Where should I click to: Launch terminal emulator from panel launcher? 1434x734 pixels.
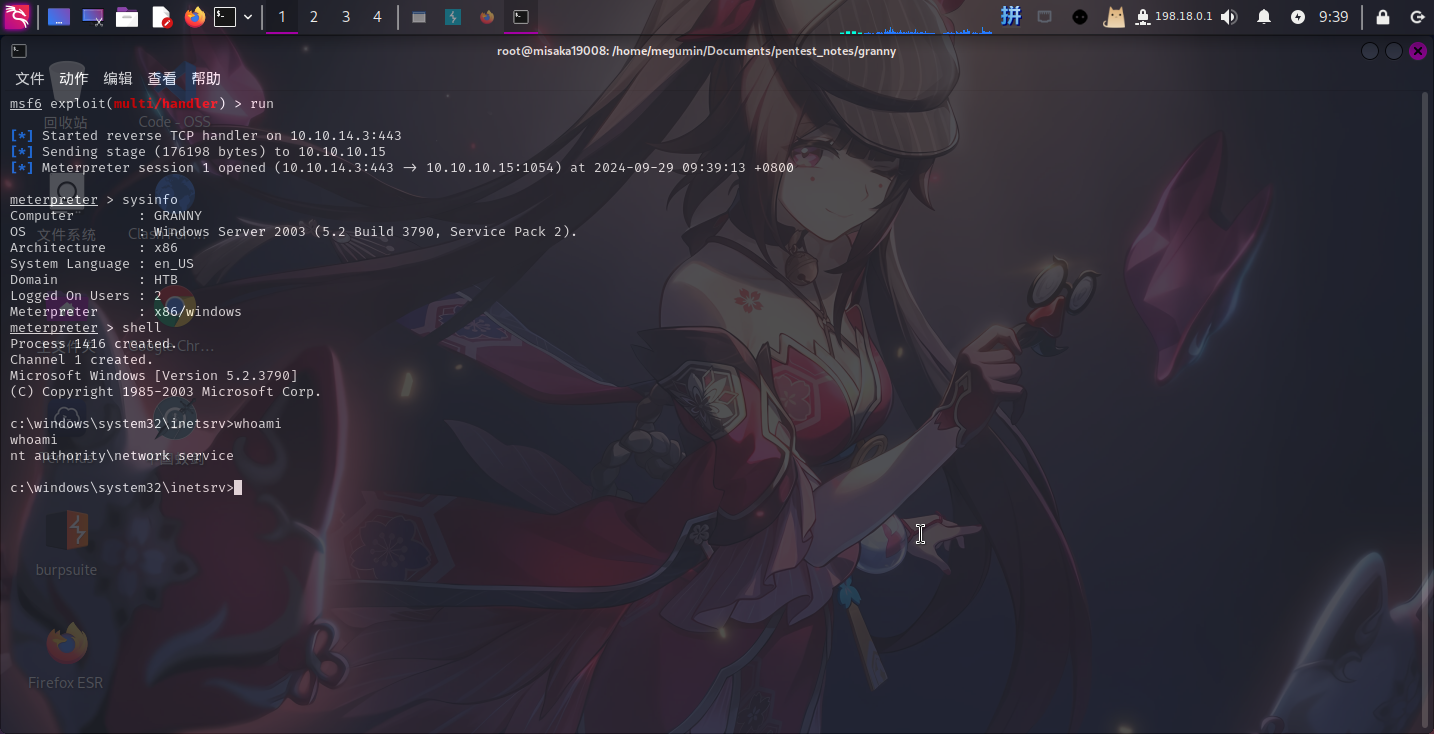point(226,17)
